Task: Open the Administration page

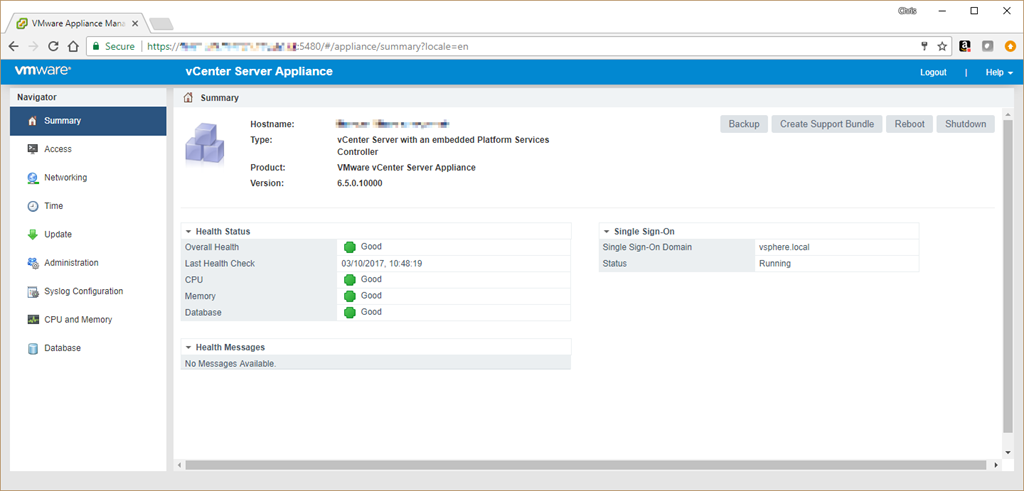Action: (x=88, y=263)
